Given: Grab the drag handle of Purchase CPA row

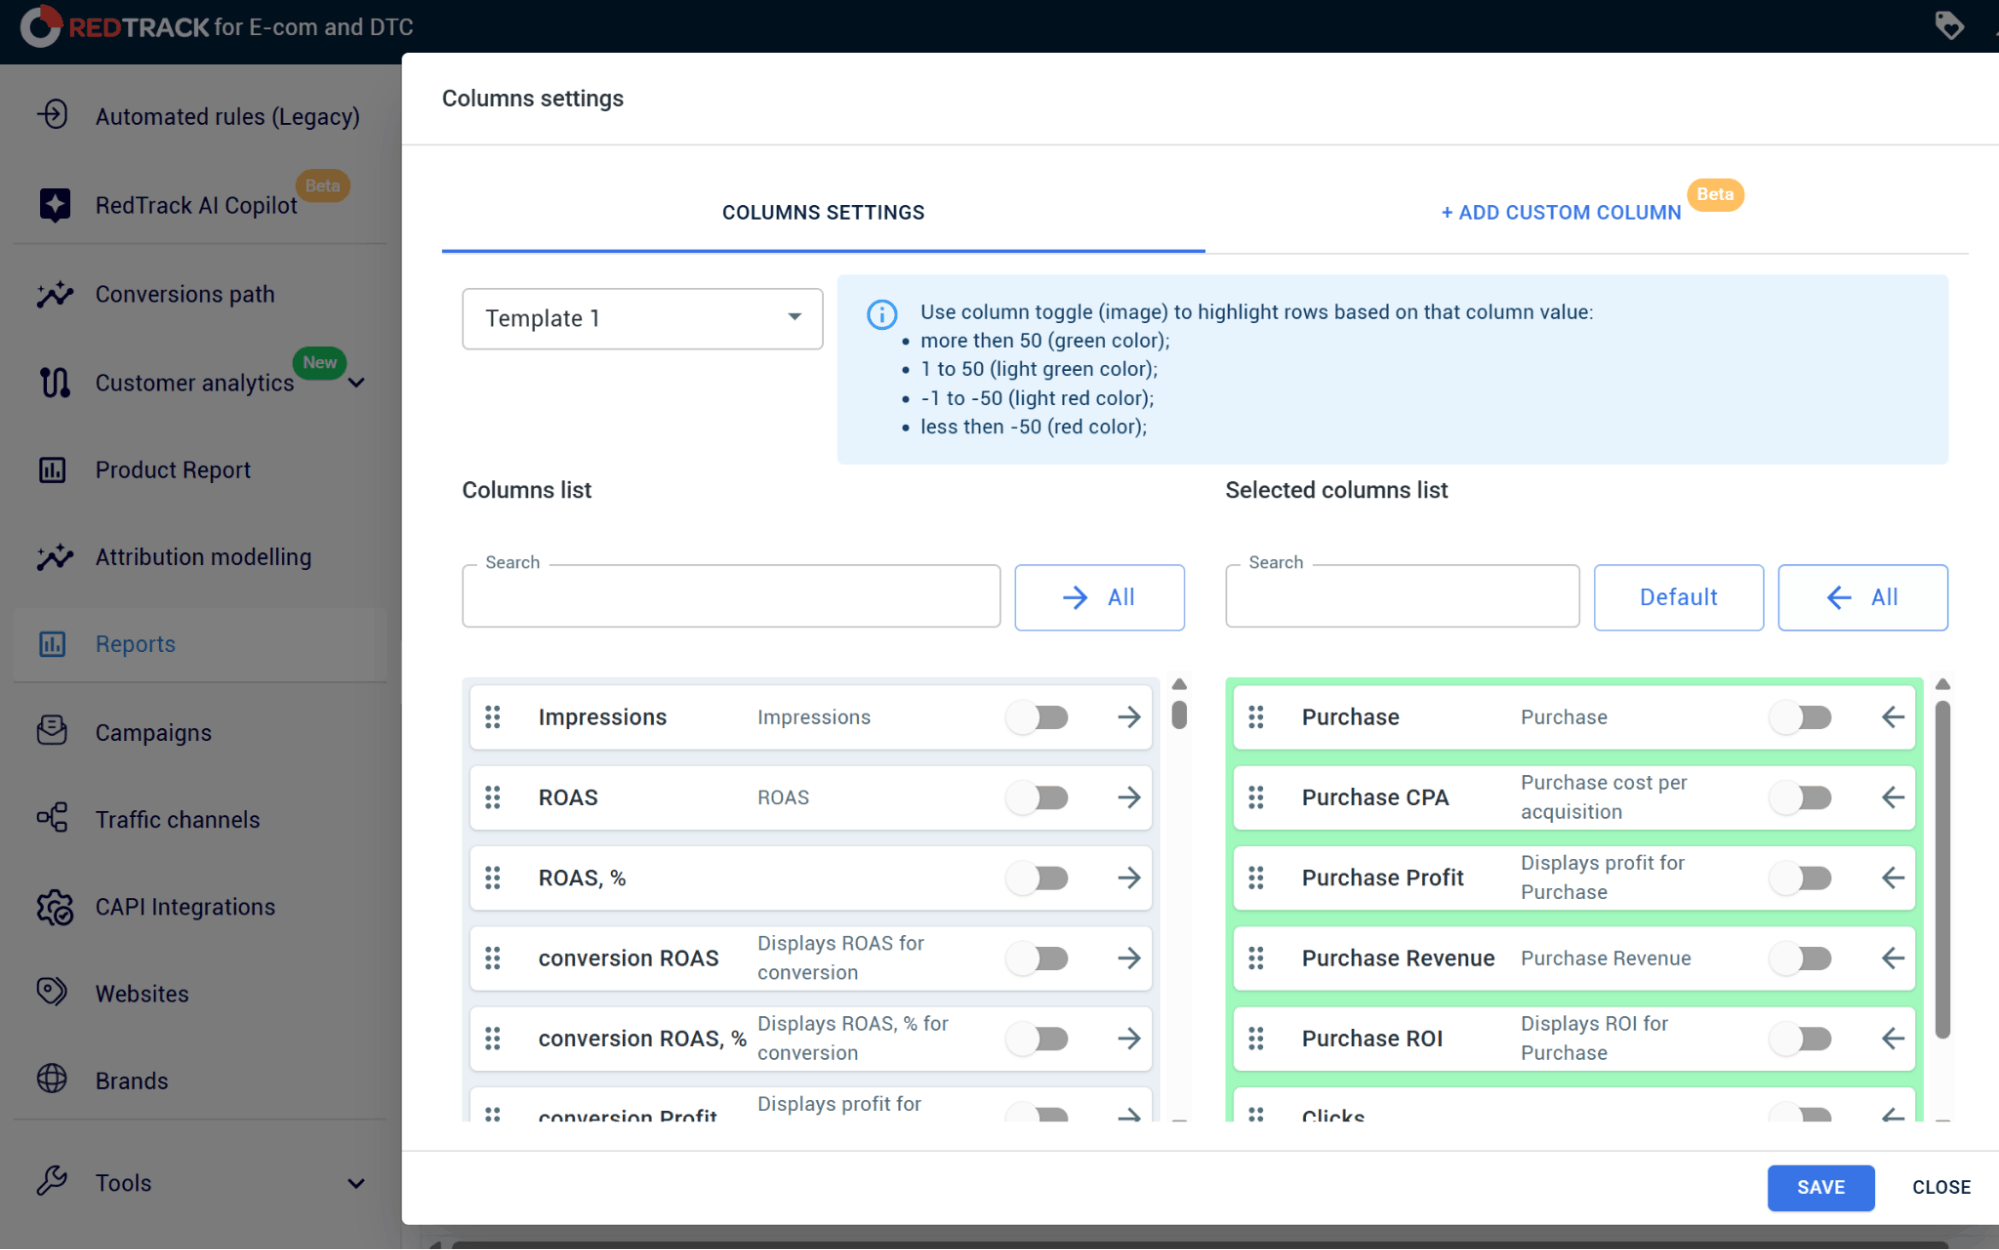Looking at the screenshot, I should (1256, 797).
